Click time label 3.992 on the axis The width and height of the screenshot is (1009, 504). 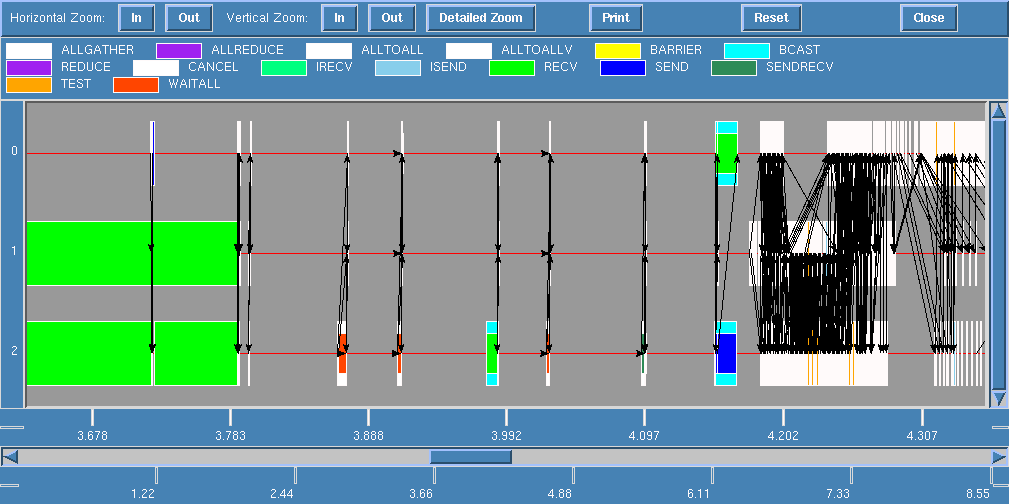[506, 436]
